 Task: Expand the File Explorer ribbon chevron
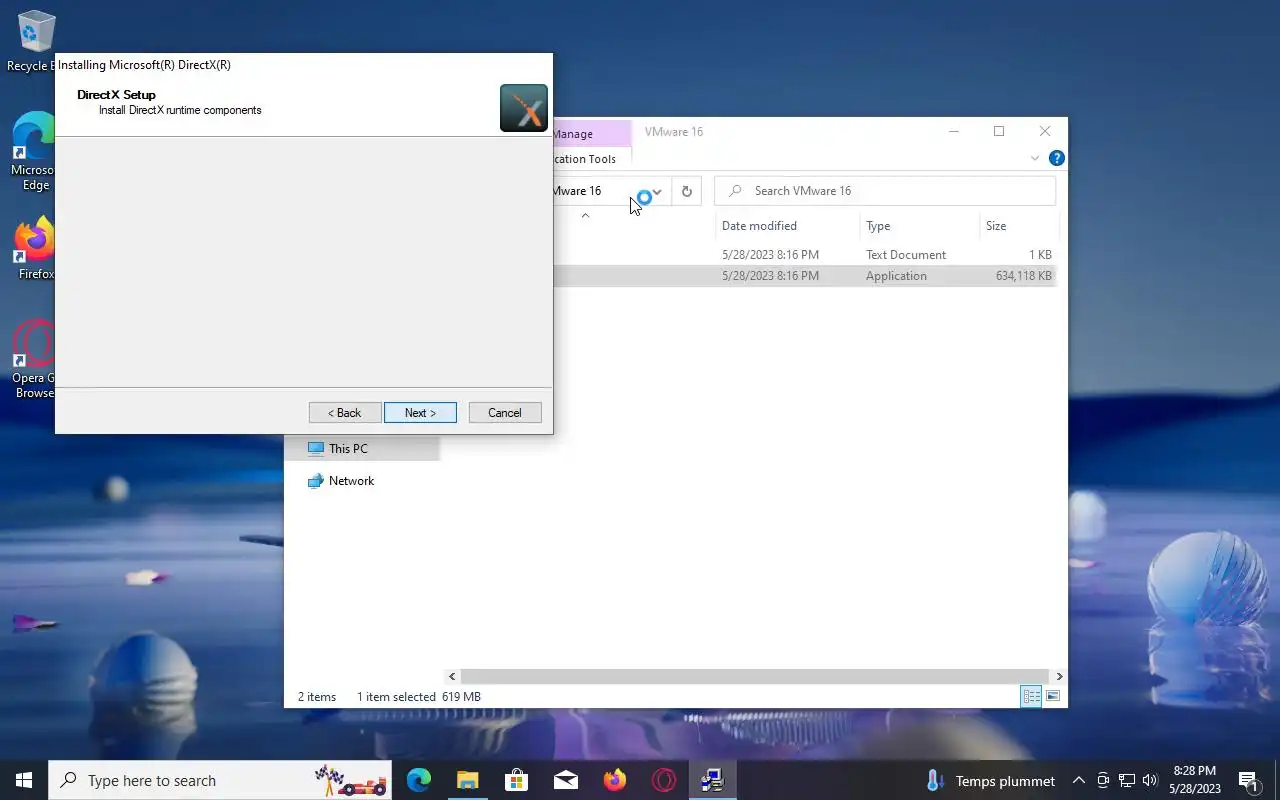(1034, 158)
